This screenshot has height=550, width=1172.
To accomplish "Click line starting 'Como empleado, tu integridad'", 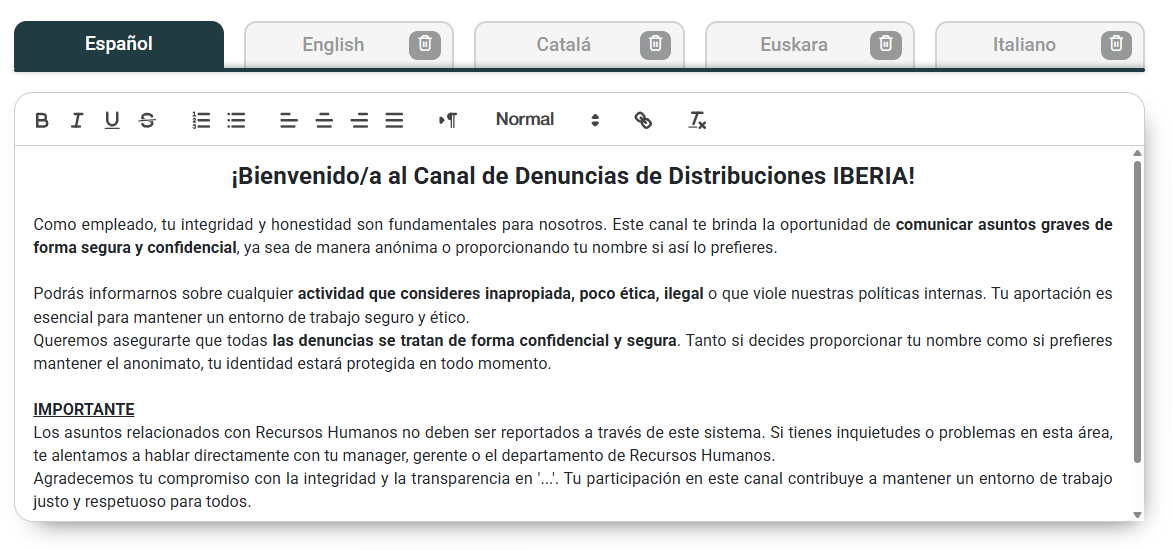I will click(573, 224).
